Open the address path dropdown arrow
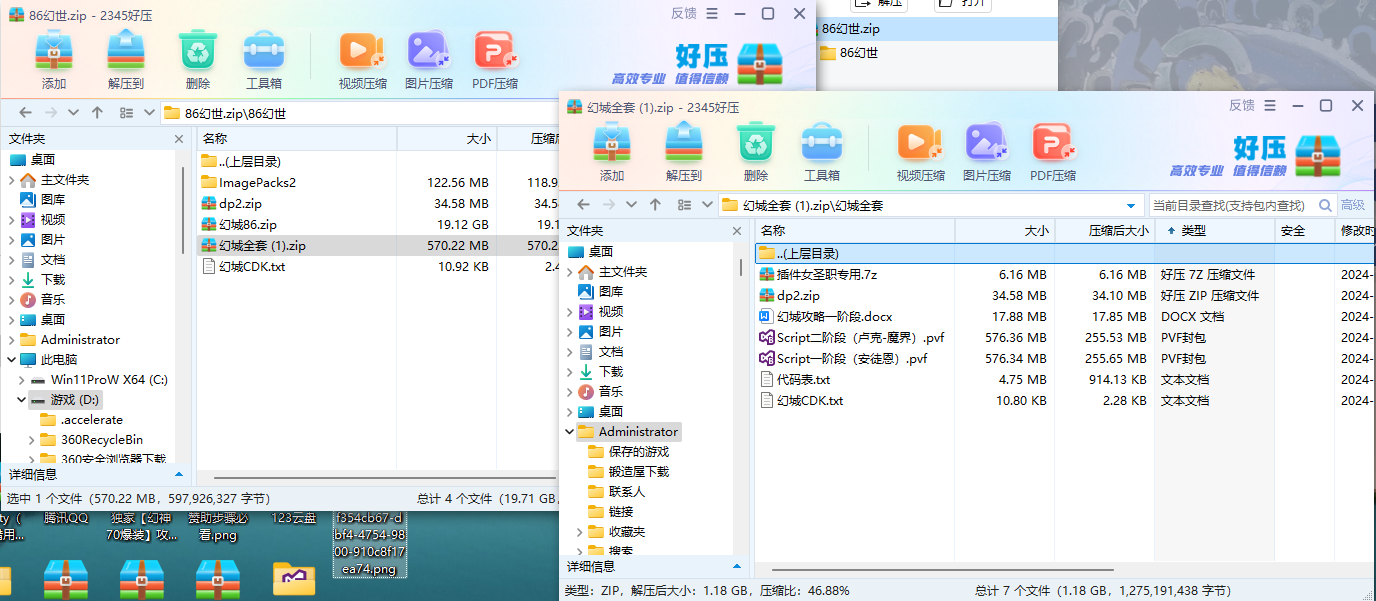1376x601 pixels. pos(1131,205)
